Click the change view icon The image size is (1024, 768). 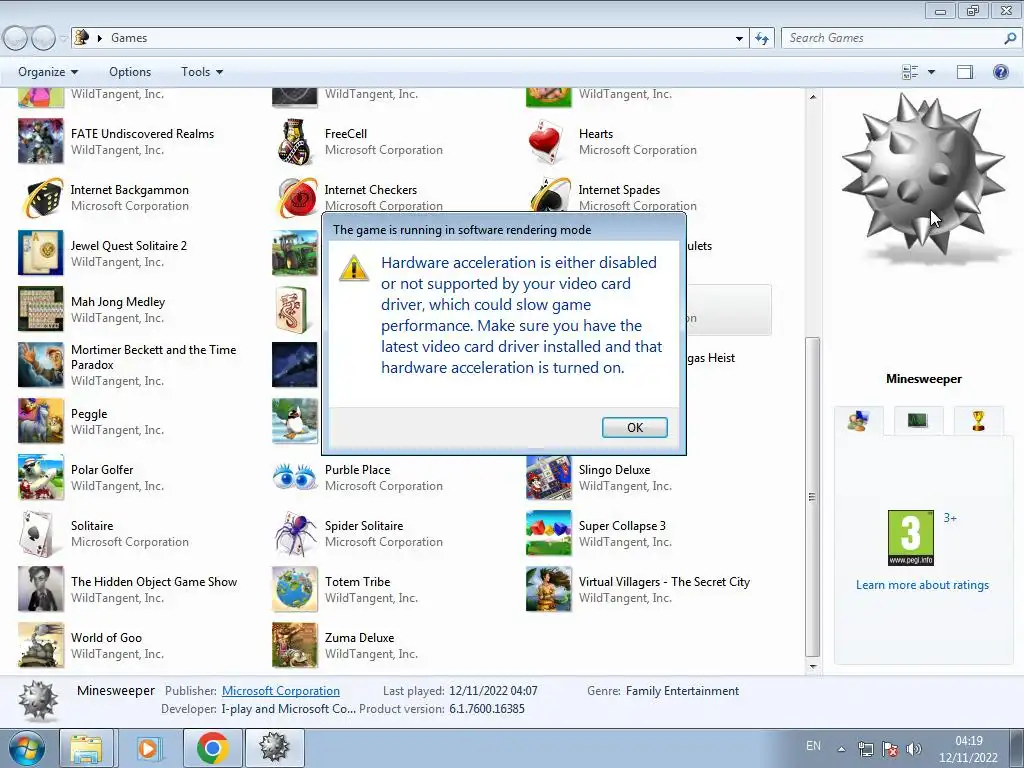coord(910,72)
